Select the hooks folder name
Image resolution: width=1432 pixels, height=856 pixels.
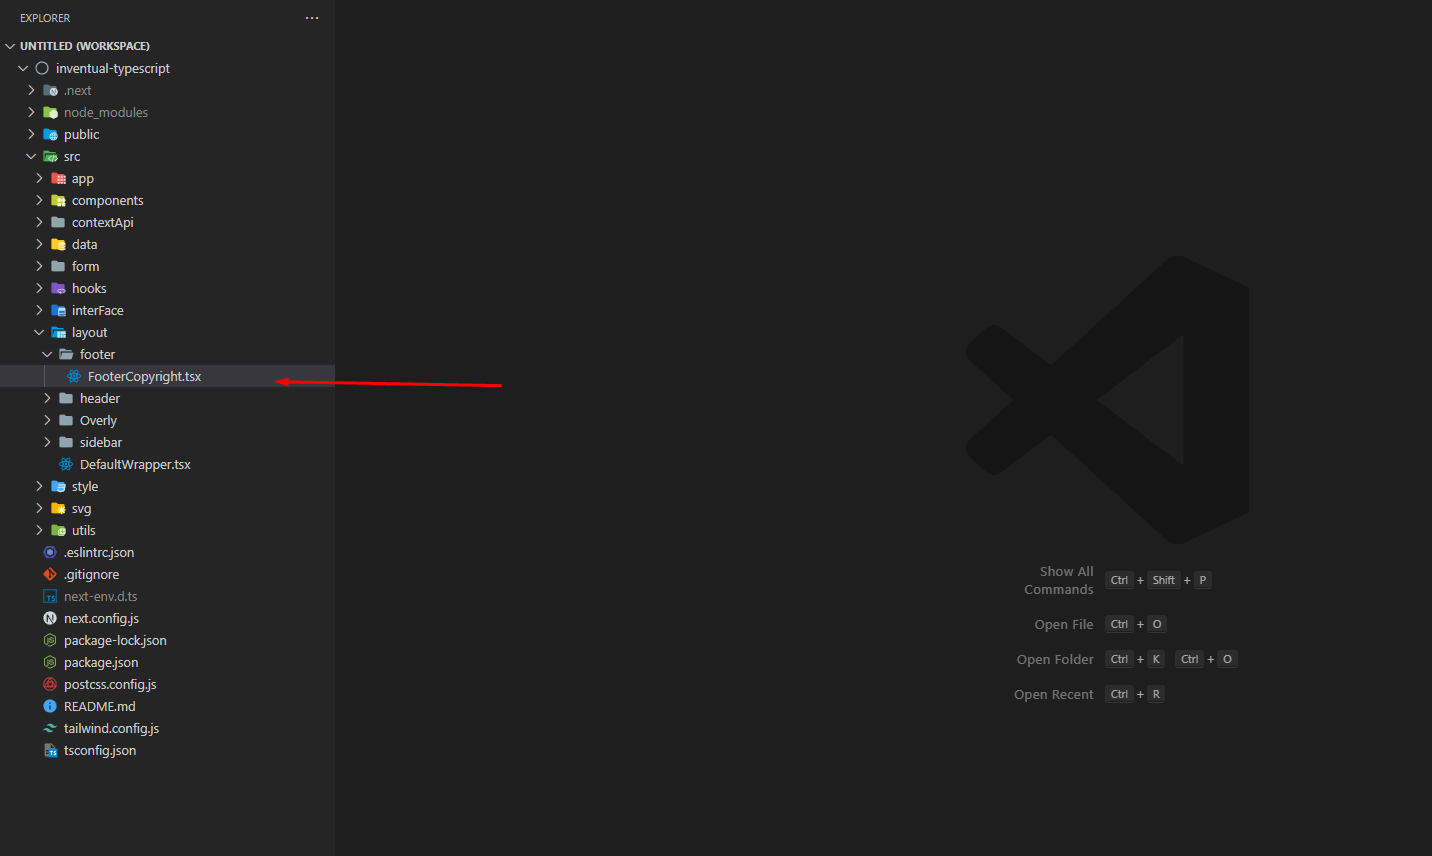tap(89, 288)
